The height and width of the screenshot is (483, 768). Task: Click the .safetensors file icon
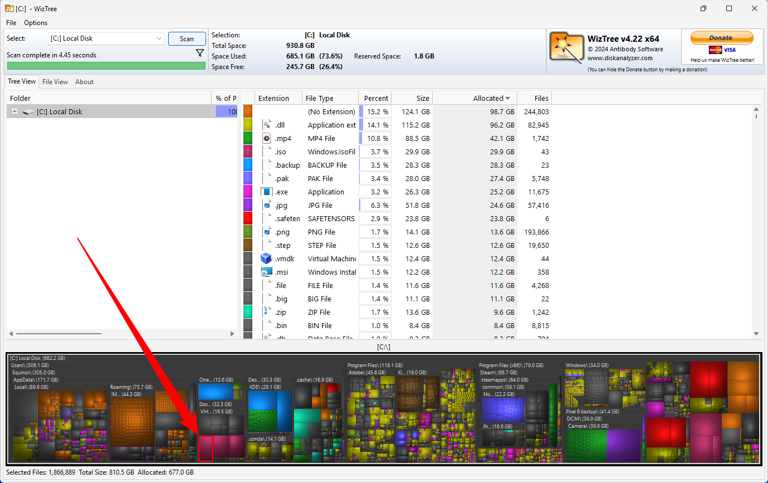267,218
